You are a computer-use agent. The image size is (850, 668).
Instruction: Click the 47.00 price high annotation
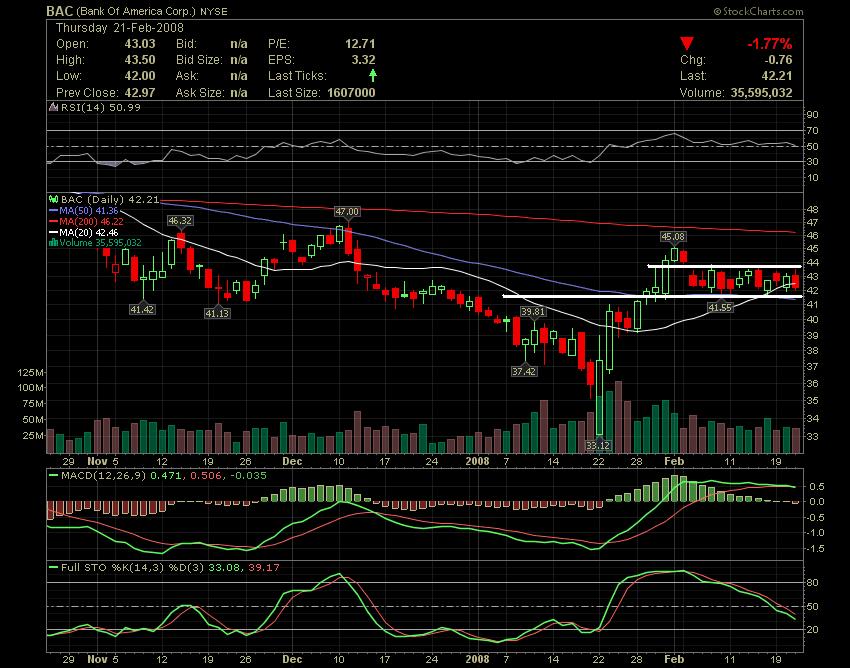(x=347, y=211)
